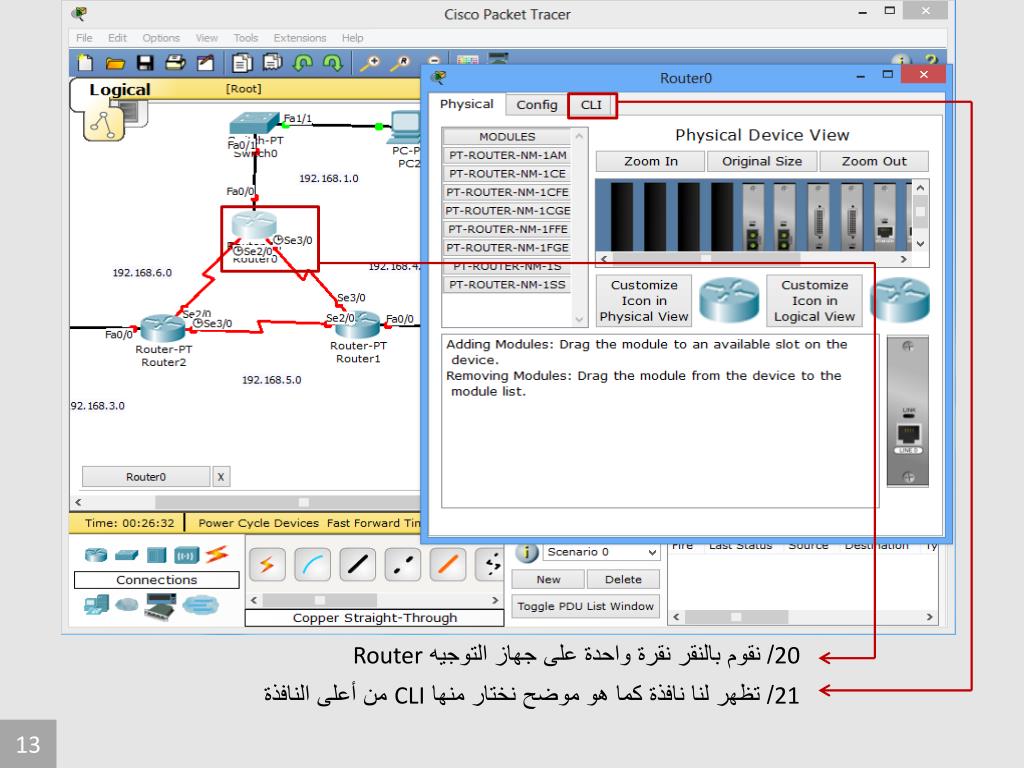This screenshot has height=768, width=1024.
Task: Open the Help menu
Action: [x=352, y=38]
